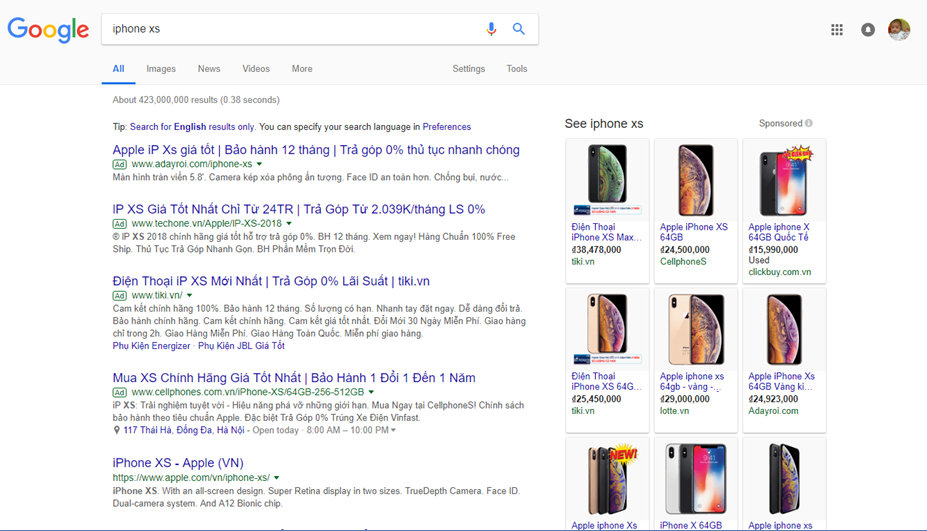Viewport: 927px width, 531px height.
Task: Open 'Mua XS Chính Hãng' ad result
Action: coord(294,377)
